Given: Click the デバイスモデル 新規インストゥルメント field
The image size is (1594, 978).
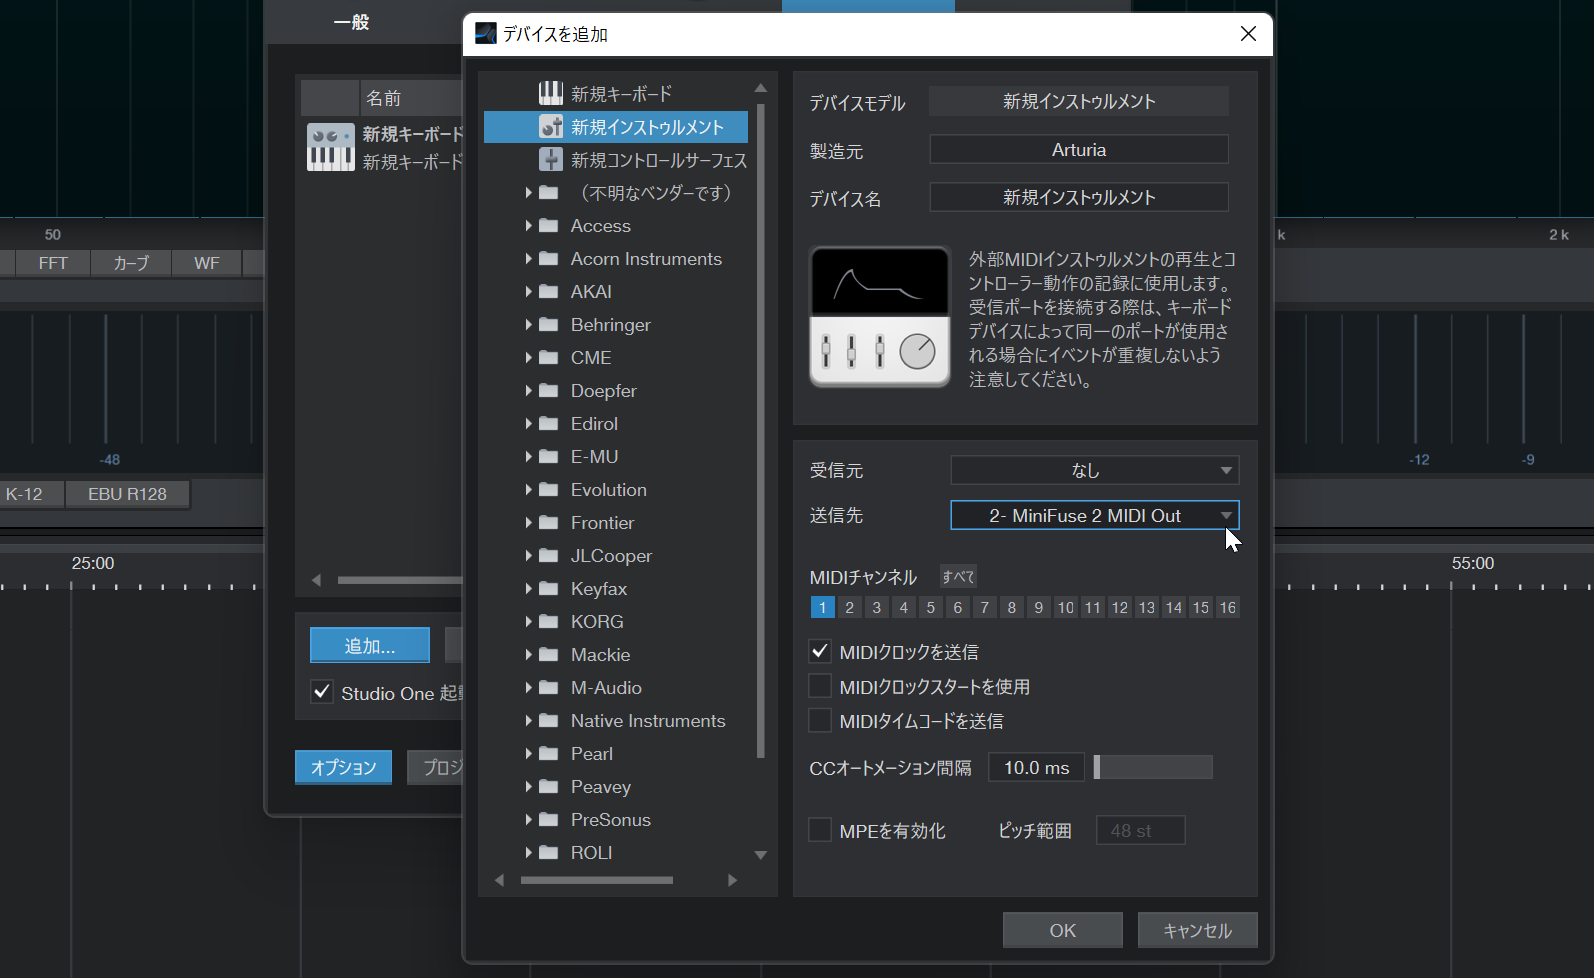Looking at the screenshot, I should tap(1079, 101).
